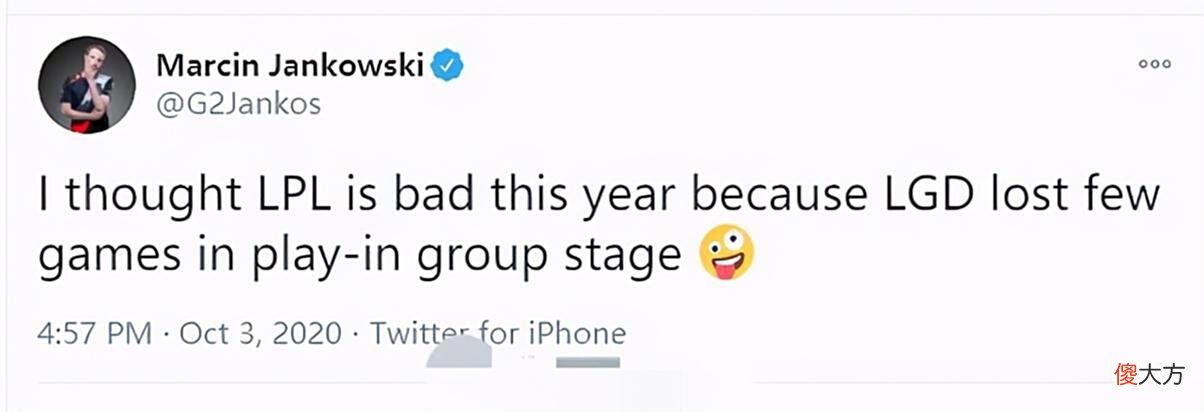This screenshot has width=1204, height=412.
Task: Open the Twitter for iPhone source link
Action: tap(498, 333)
